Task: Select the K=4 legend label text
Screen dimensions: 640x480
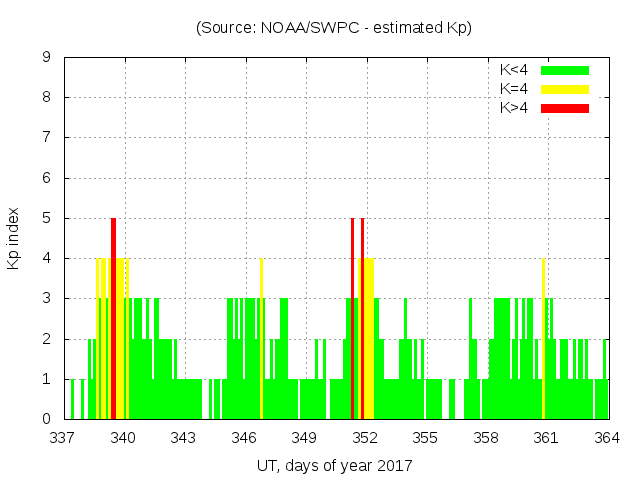Action: (514, 89)
